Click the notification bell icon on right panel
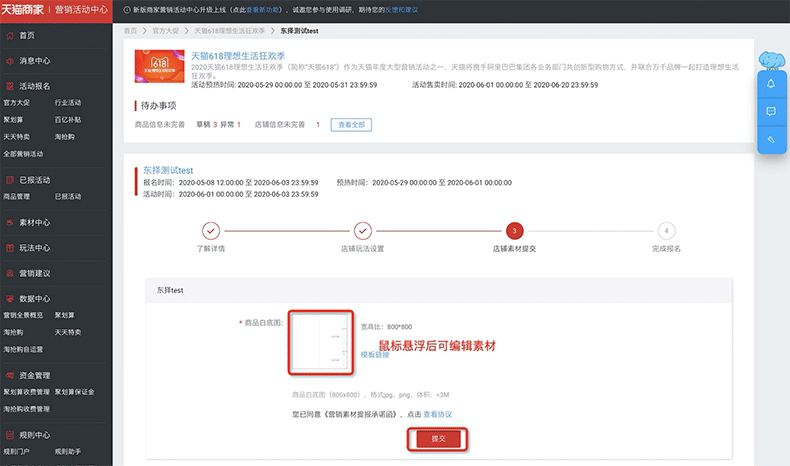Screen dimensions: 790x466 click(x=771, y=83)
